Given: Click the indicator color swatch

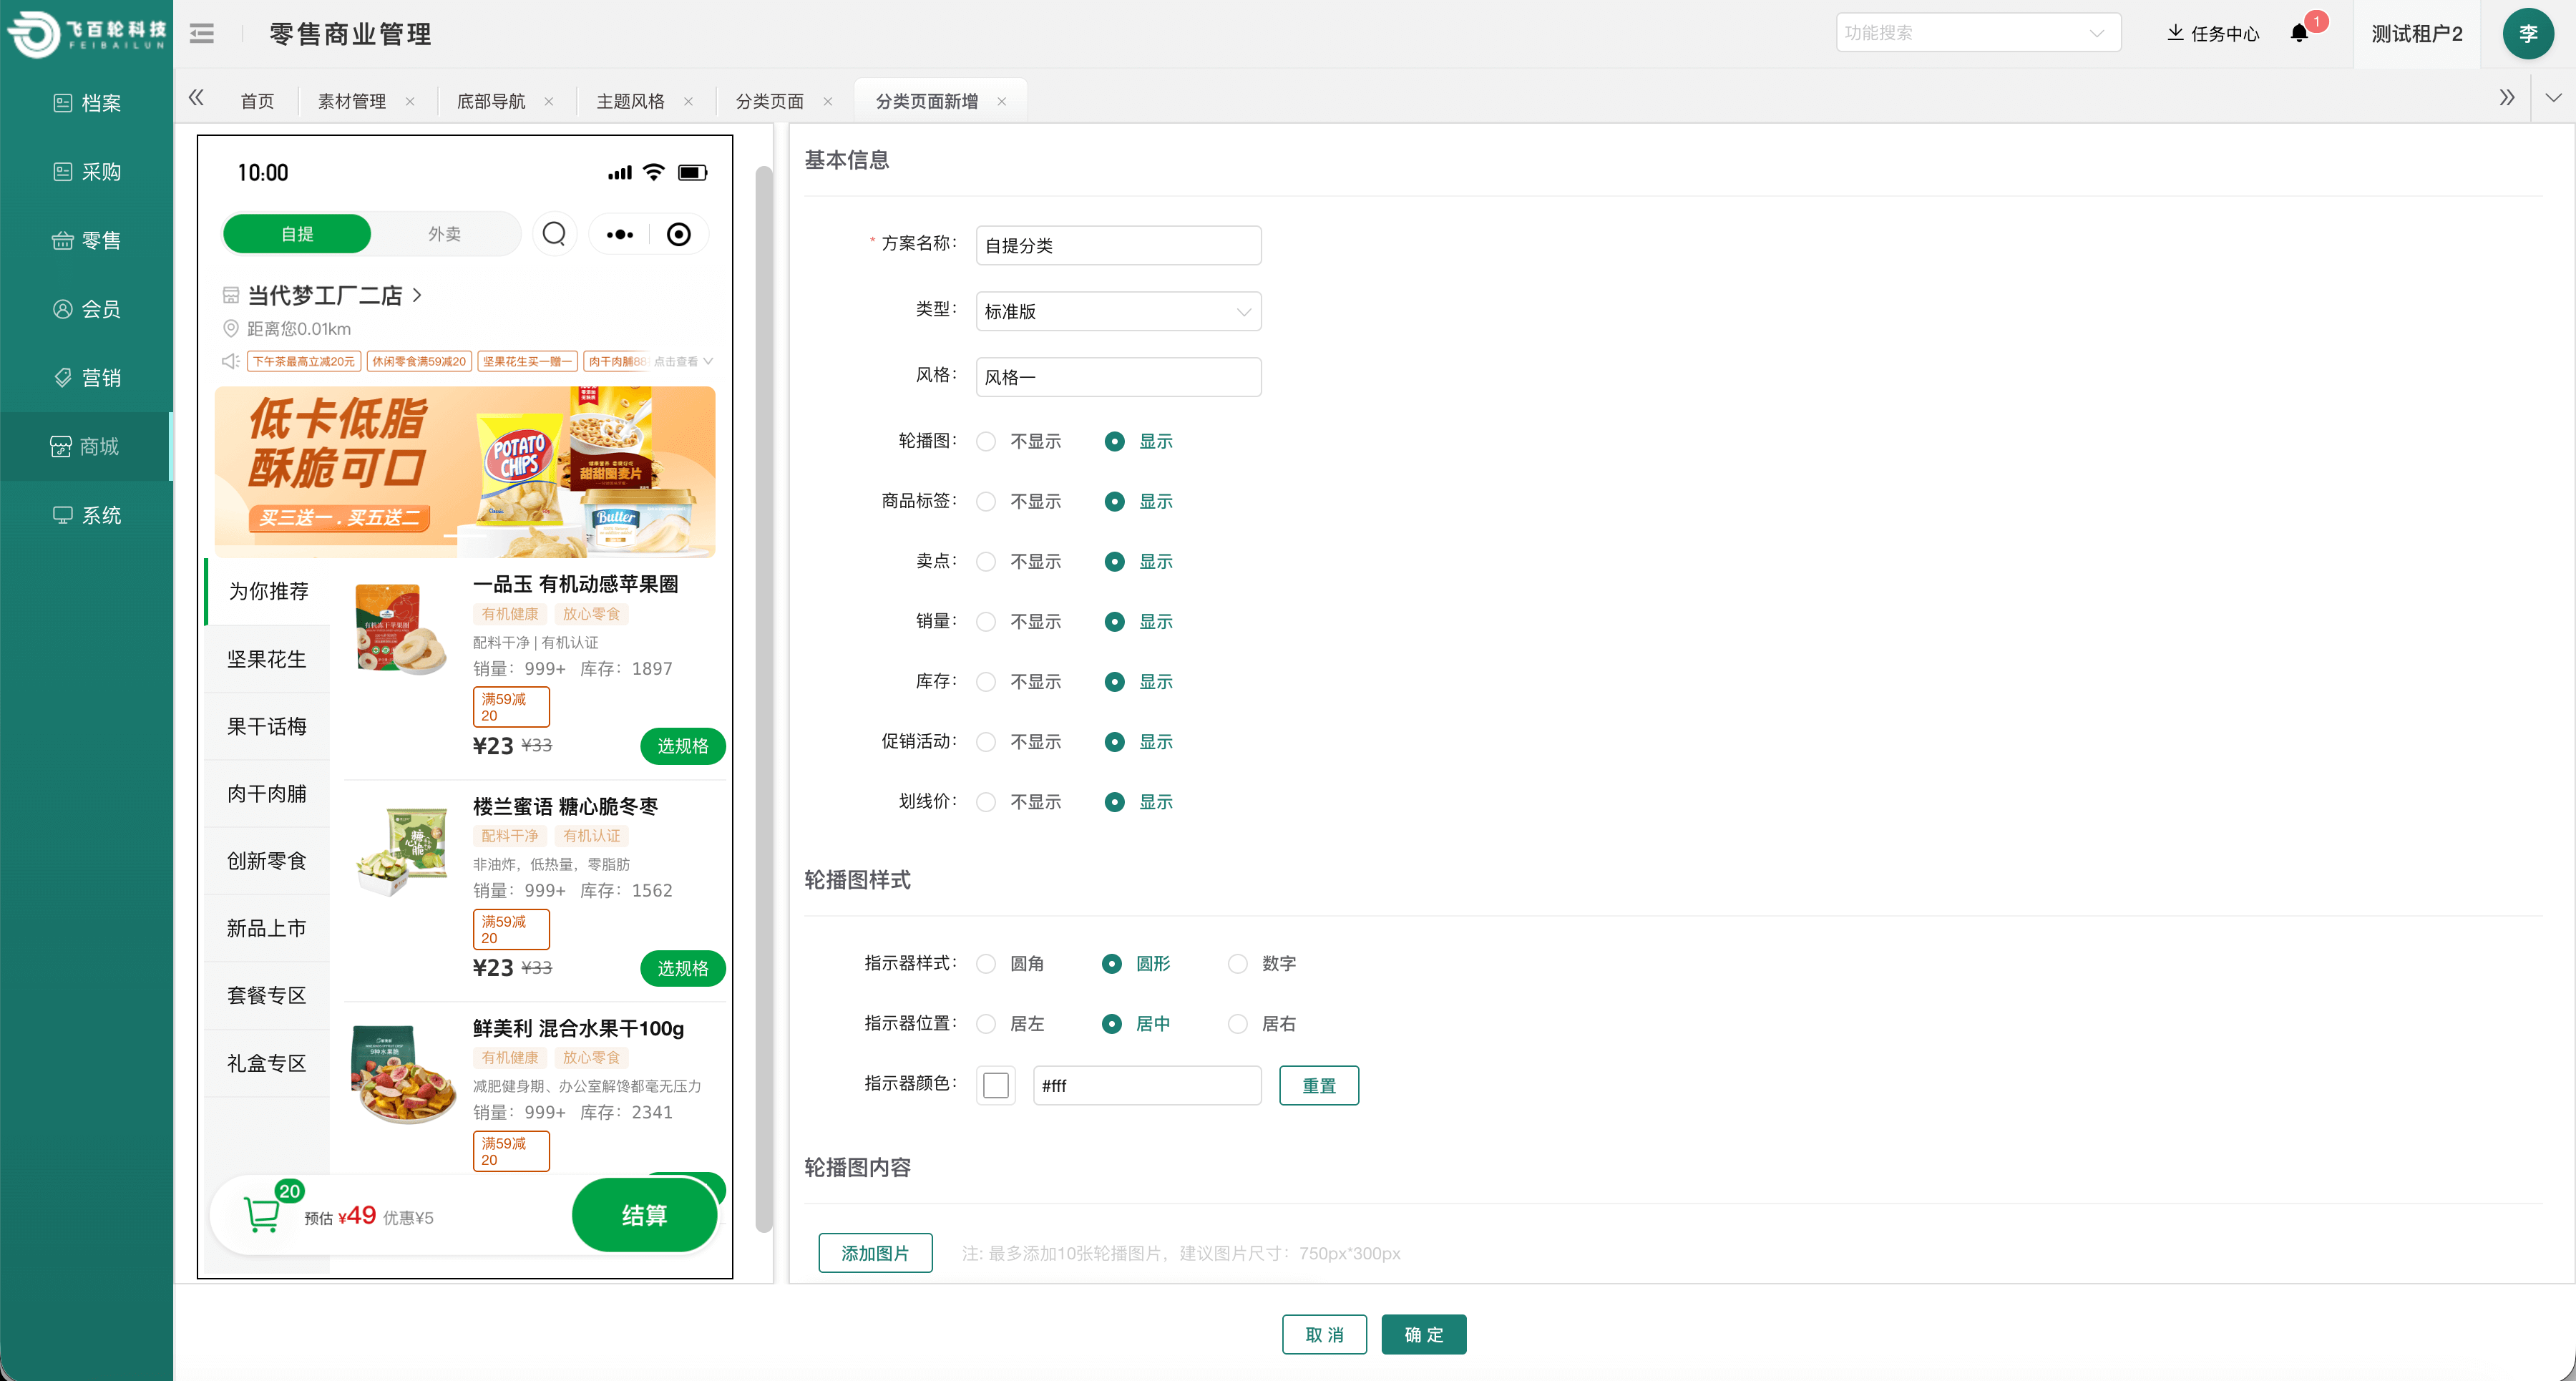Looking at the screenshot, I should pyautogui.click(x=996, y=1085).
